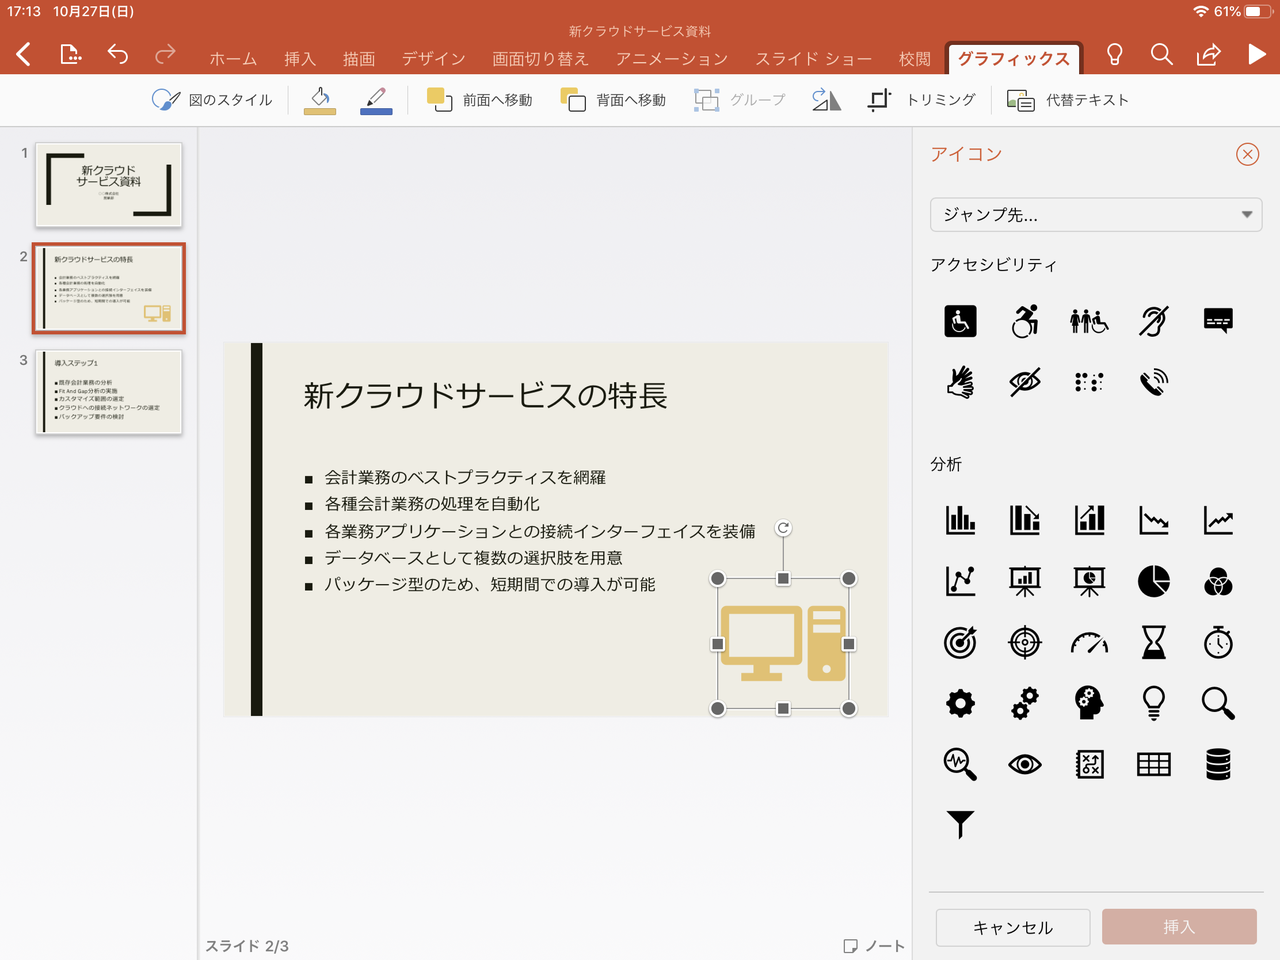
Task: Select the stopwatch icon
Action: (1218, 643)
